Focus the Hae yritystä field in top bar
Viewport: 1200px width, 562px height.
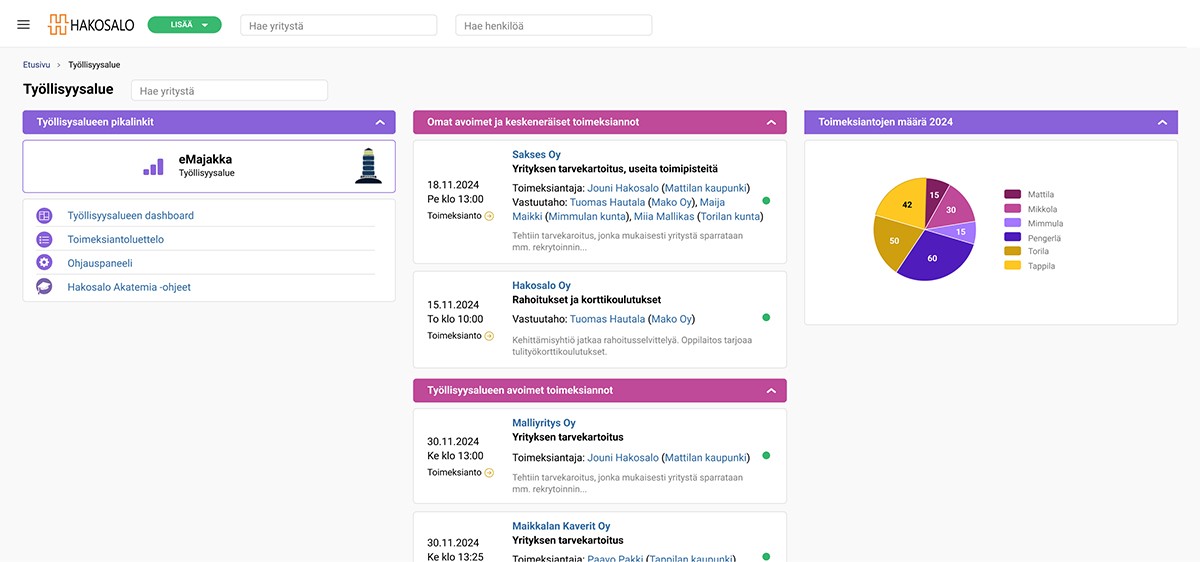339,25
